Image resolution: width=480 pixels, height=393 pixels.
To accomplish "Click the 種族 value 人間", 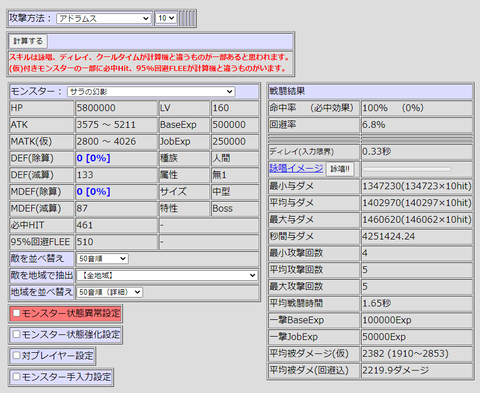I will coord(221,158).
